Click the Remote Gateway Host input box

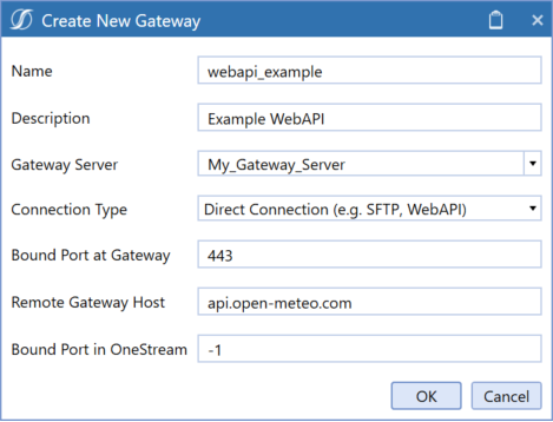point(369,301)
